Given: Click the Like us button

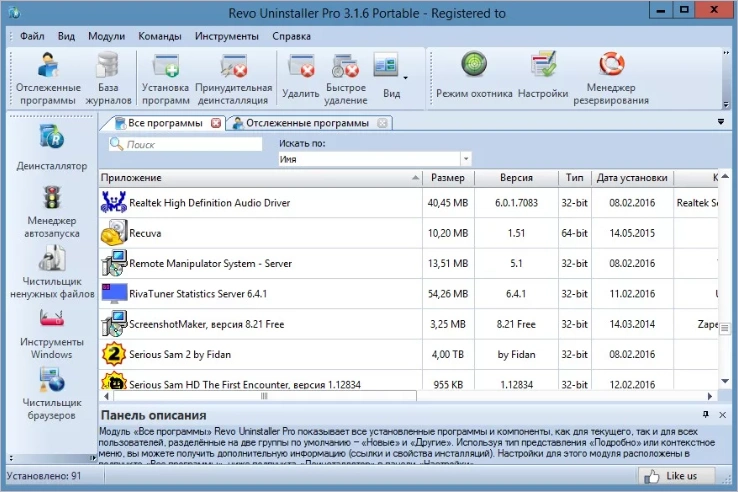Looking at the screenshot, I should [676, 476].
